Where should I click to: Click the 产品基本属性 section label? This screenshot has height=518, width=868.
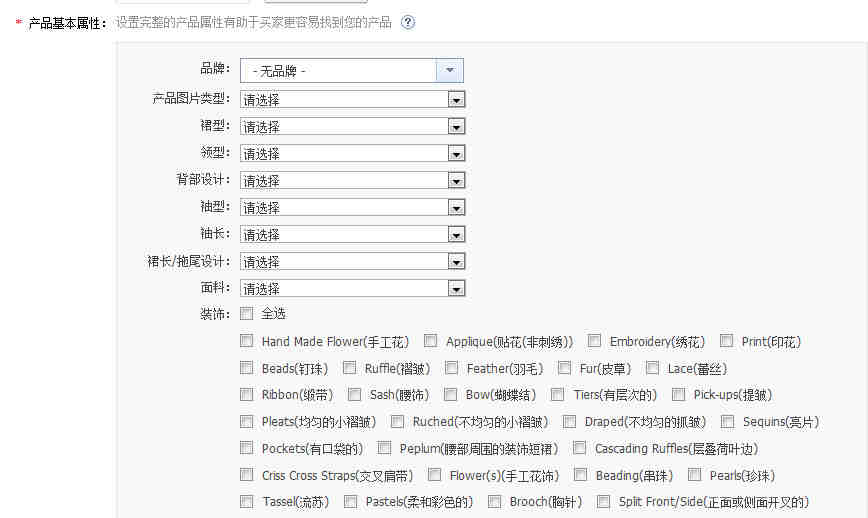tap(68, 23)
